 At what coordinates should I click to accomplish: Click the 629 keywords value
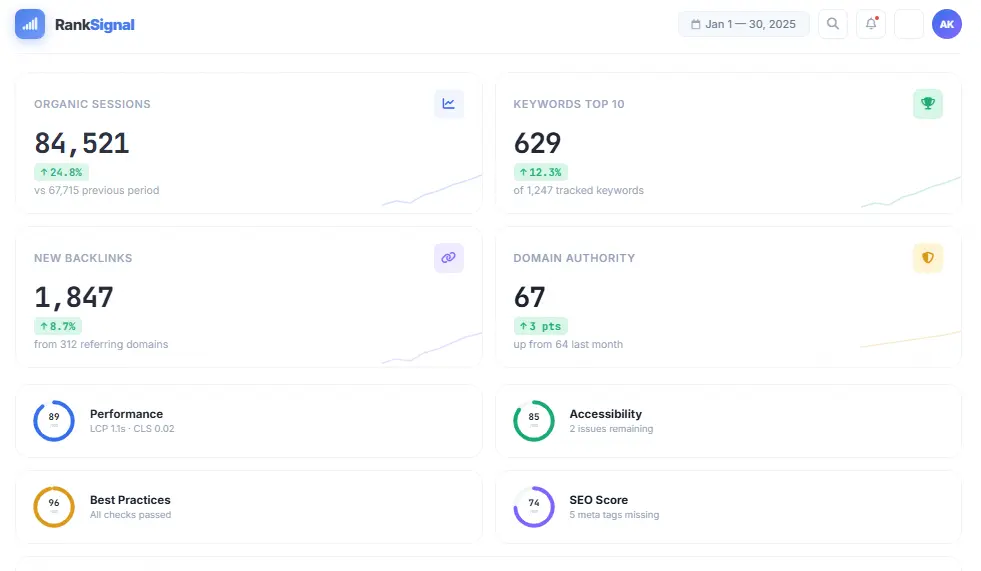pyautogui.click(x=537, y=143)
